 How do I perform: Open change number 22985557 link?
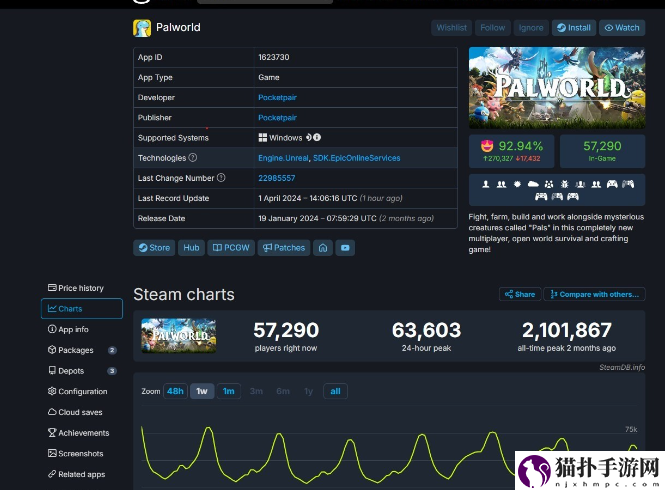(277, 178)
